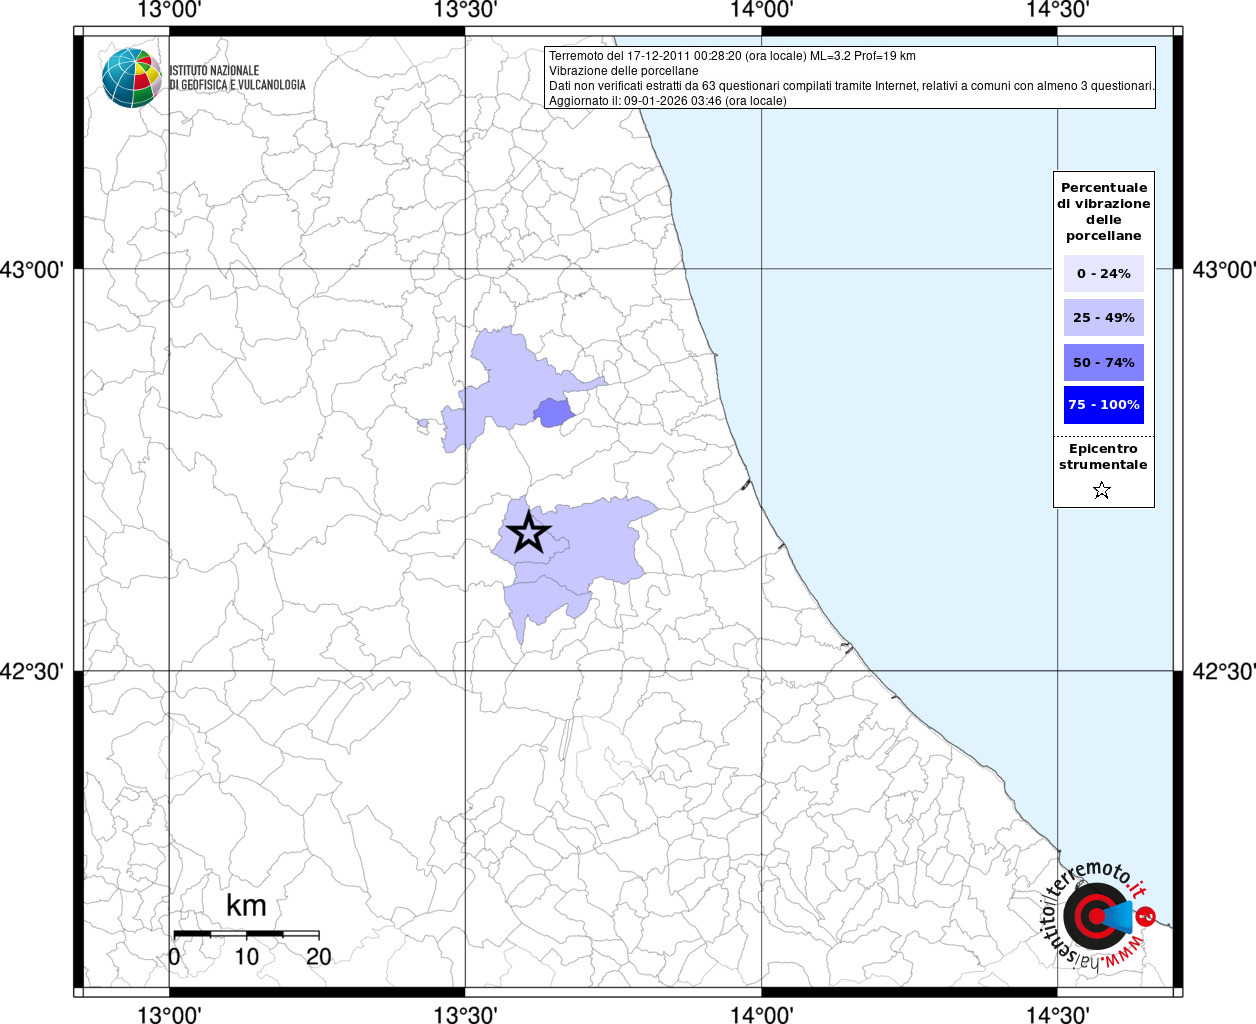Select the 75 - 100% legend swatch

pyautogui.click(x=1104, y=405)
